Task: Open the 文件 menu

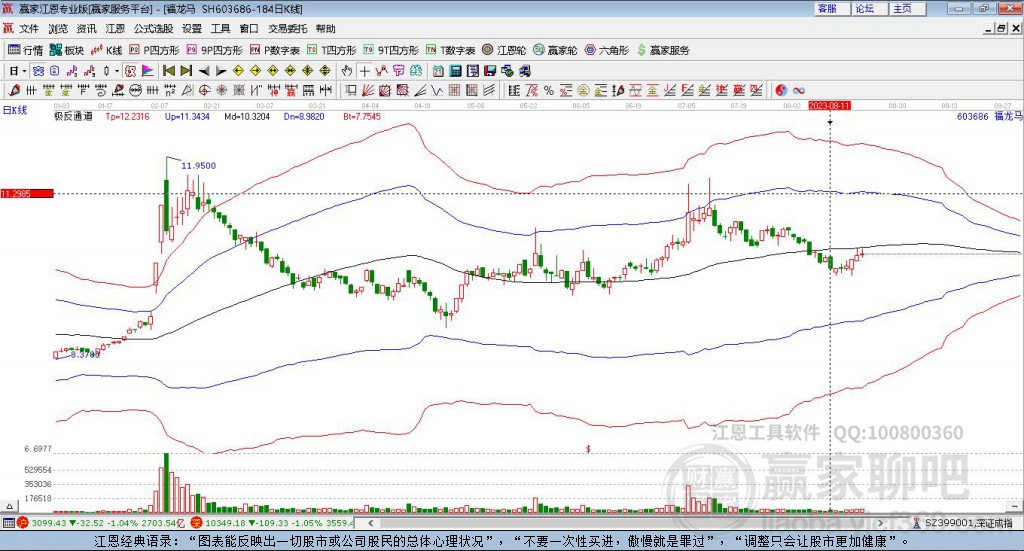Action: 29,29
